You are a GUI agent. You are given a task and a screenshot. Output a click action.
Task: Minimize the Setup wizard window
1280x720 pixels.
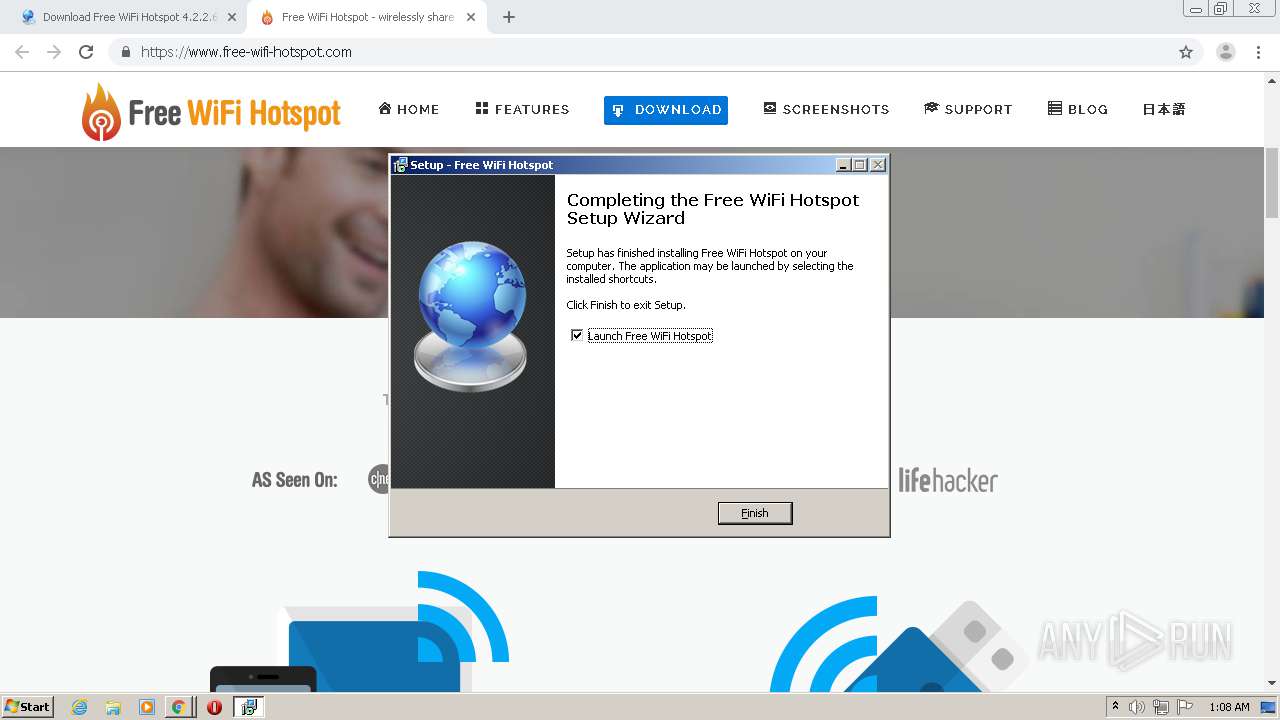[843, 165]
